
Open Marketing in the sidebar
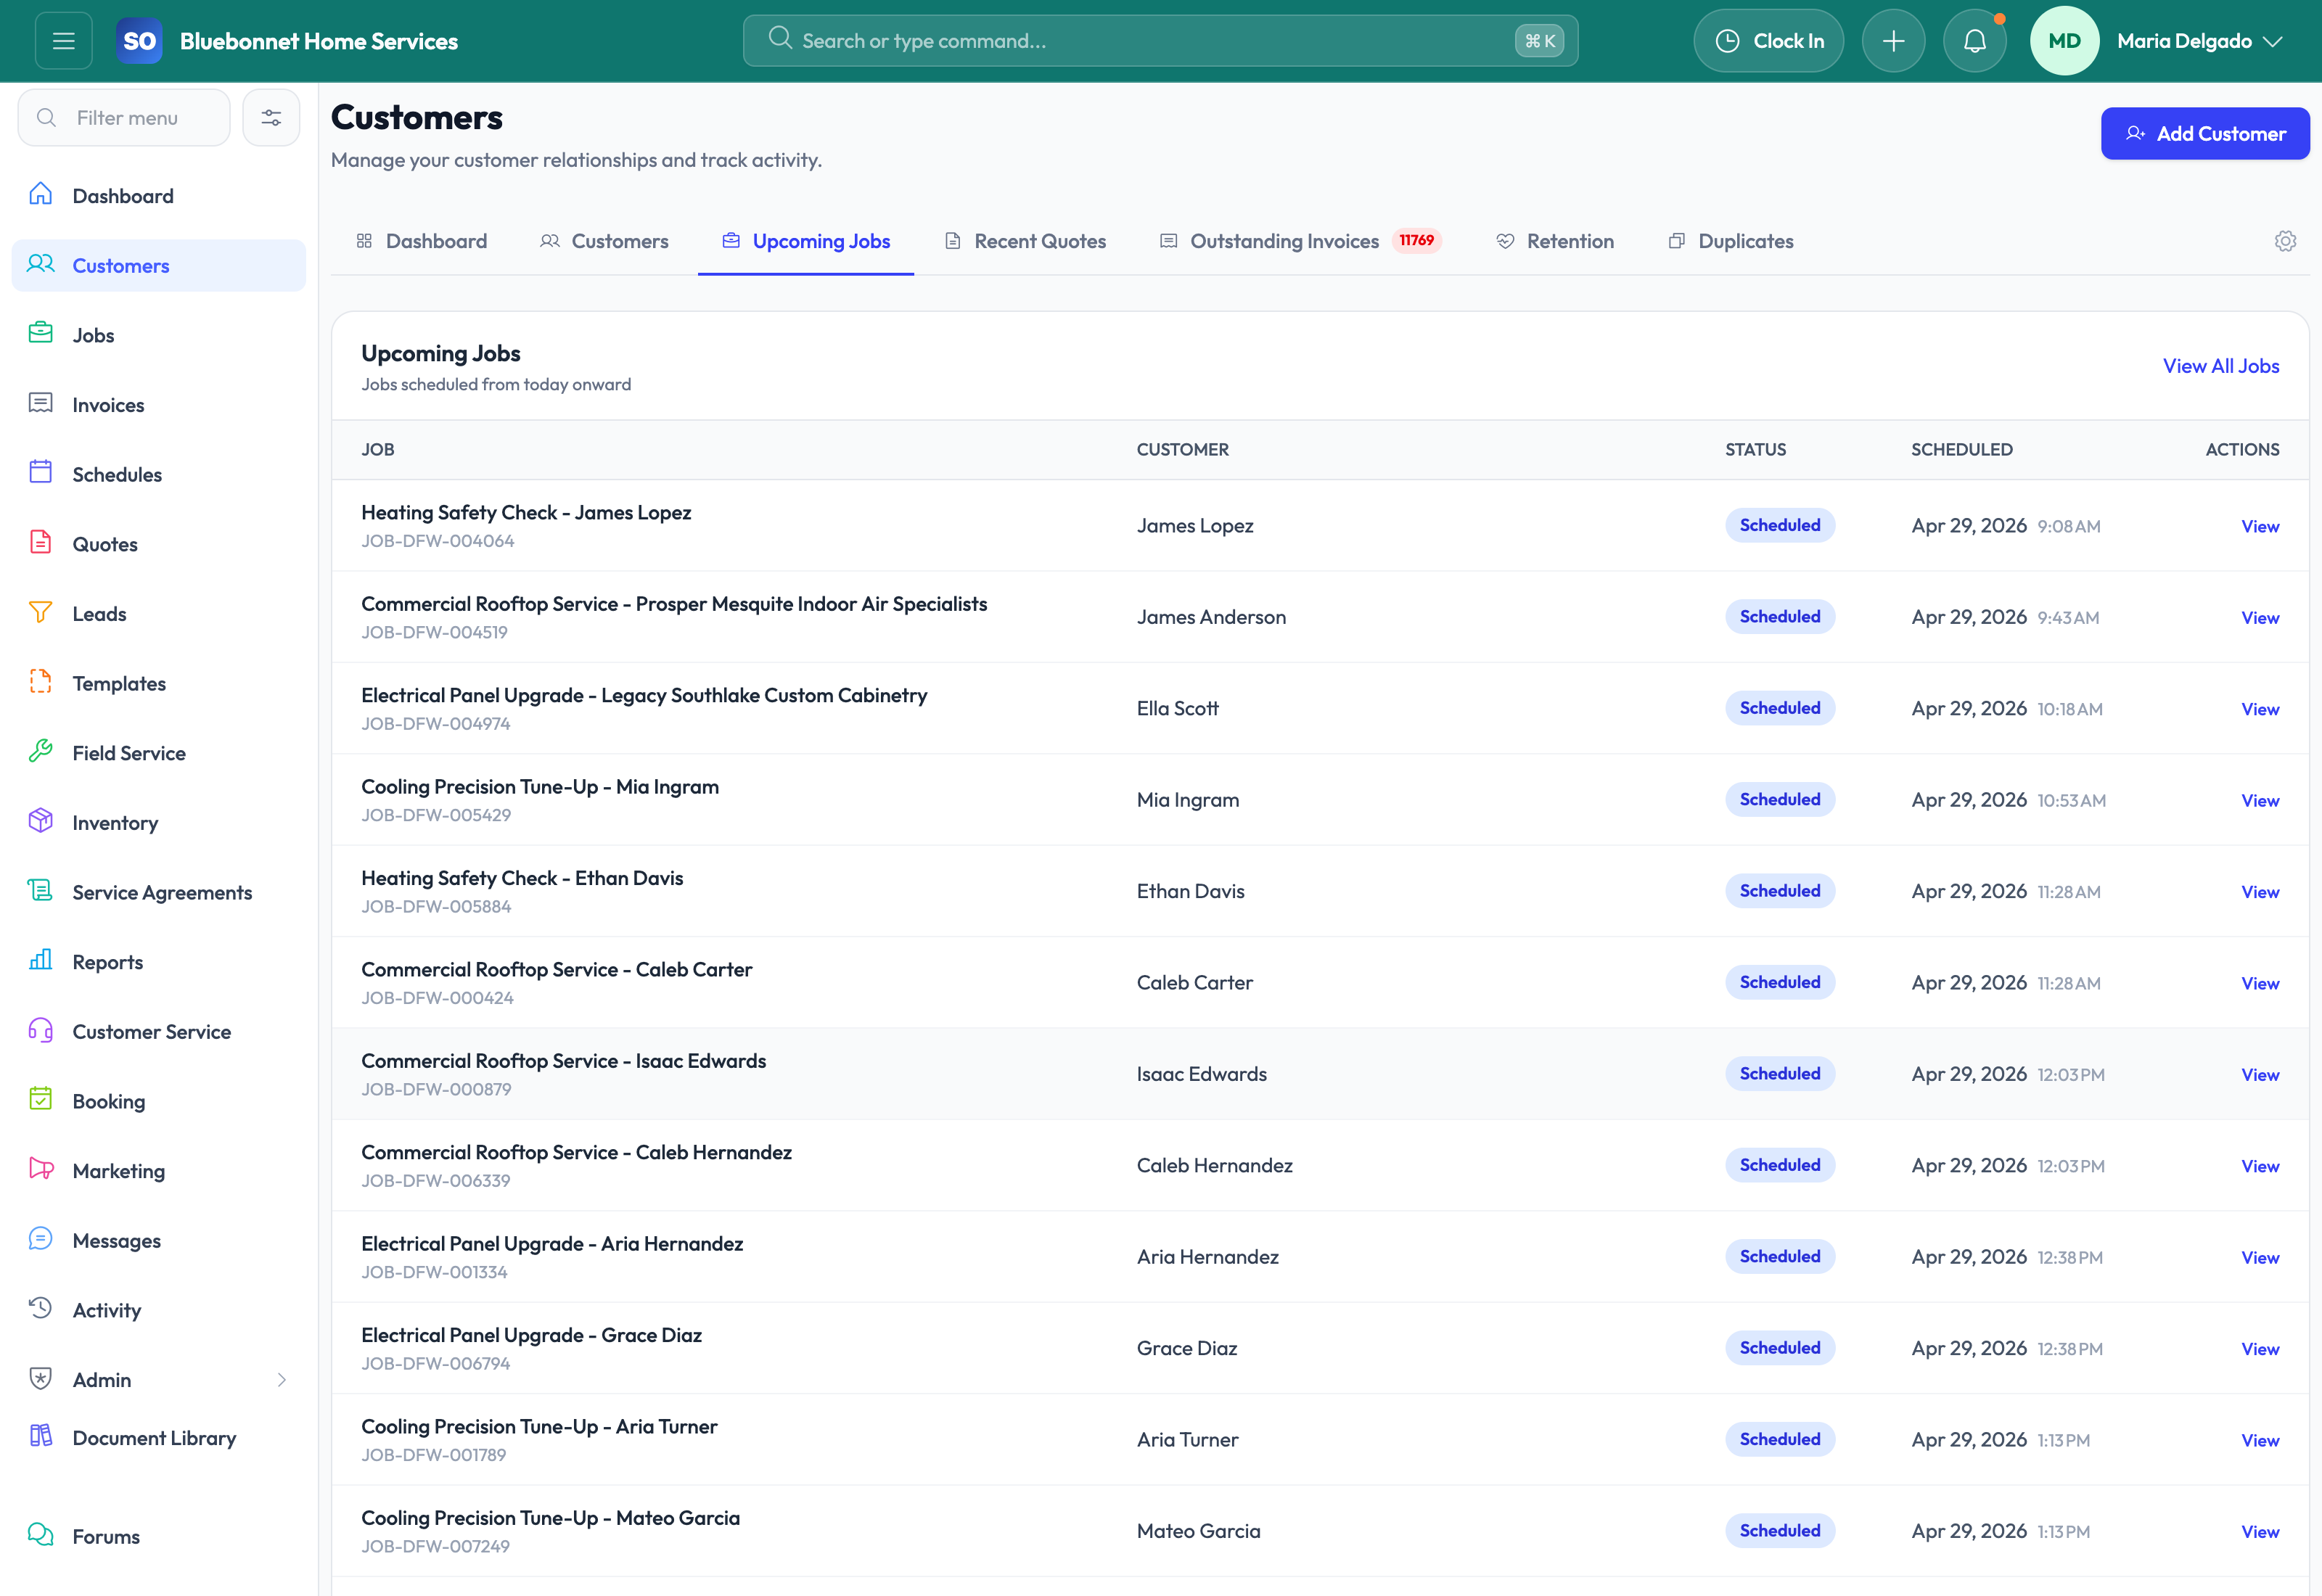[x=159, y=1171]
